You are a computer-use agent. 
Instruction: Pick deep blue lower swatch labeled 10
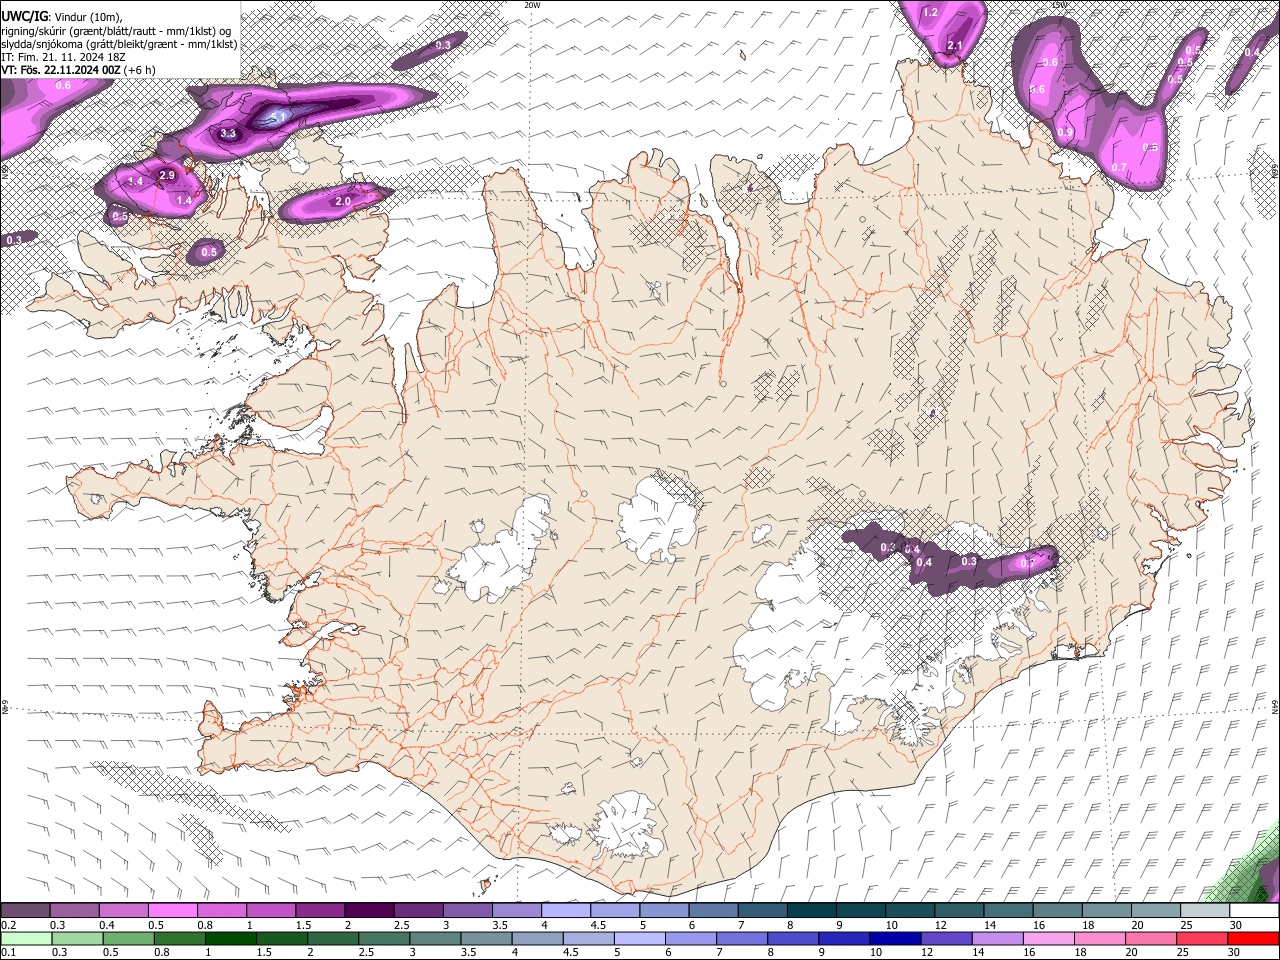(x=895, y=938)
